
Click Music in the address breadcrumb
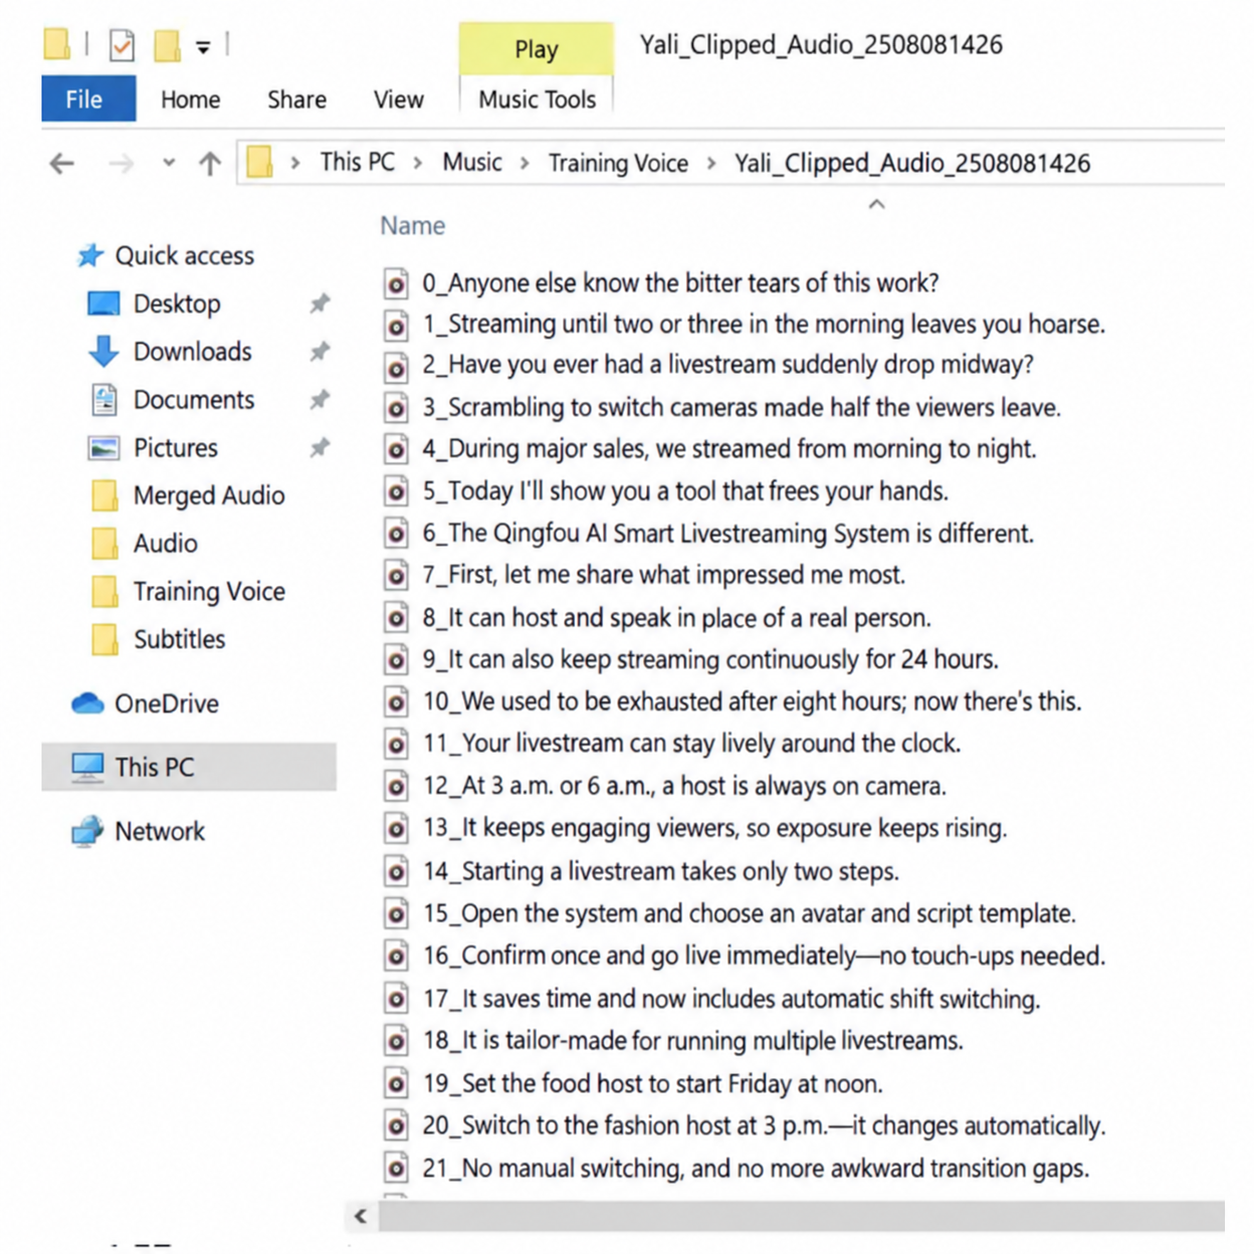tap(472, 162)
